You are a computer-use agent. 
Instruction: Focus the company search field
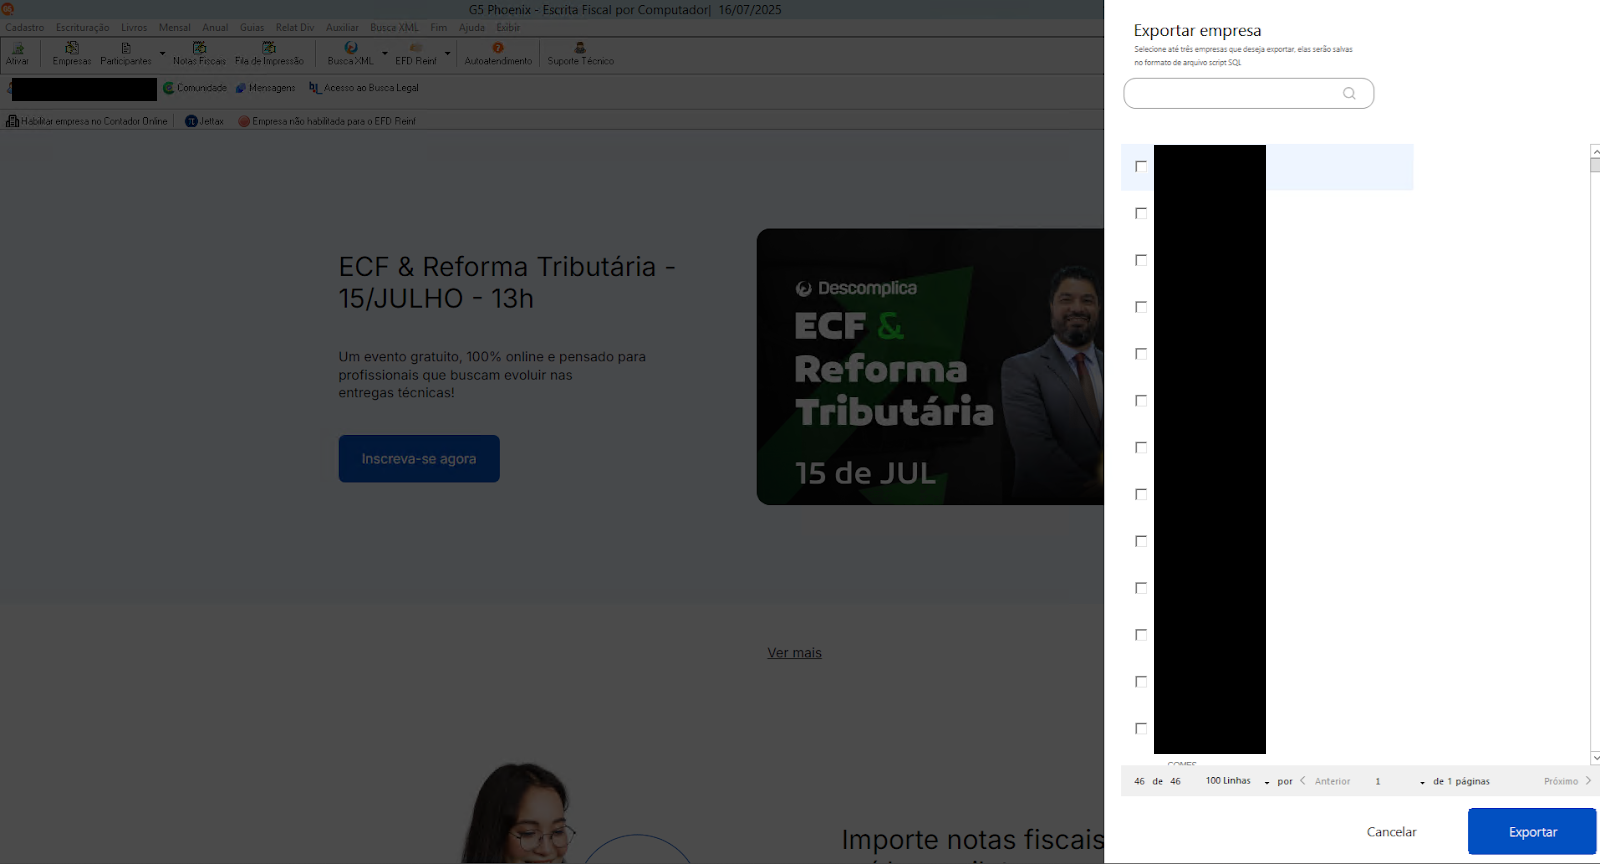coord(1248,94)
